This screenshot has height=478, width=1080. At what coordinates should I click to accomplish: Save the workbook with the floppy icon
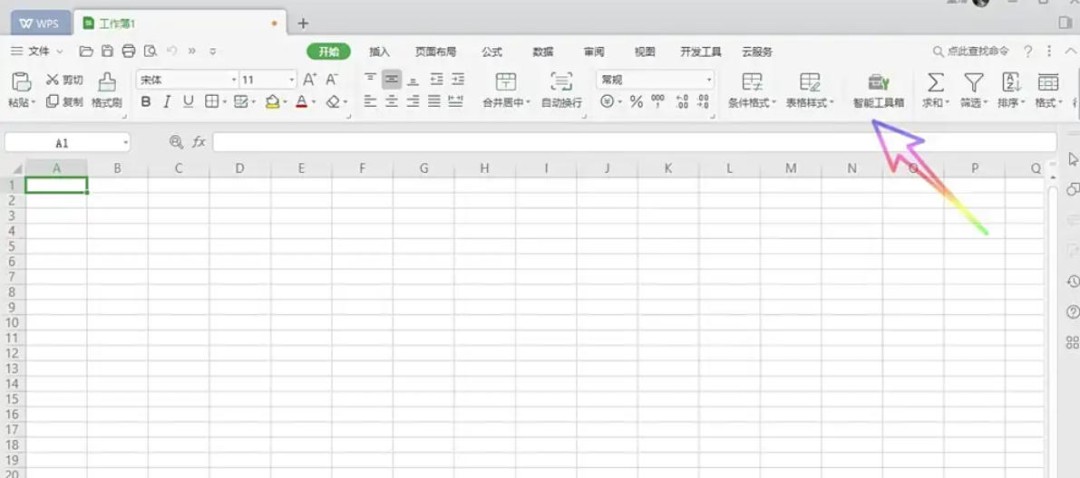[x=107, y=51]
